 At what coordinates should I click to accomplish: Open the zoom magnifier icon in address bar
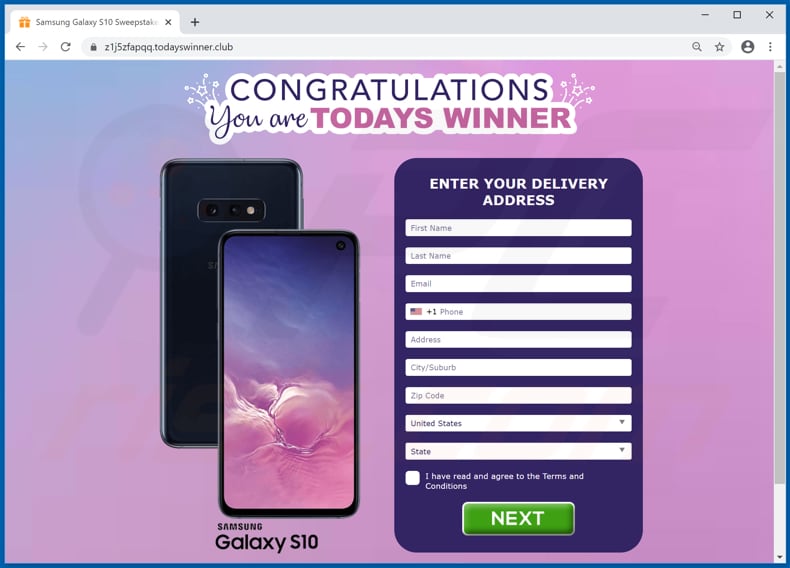click(x=697, y=47)
